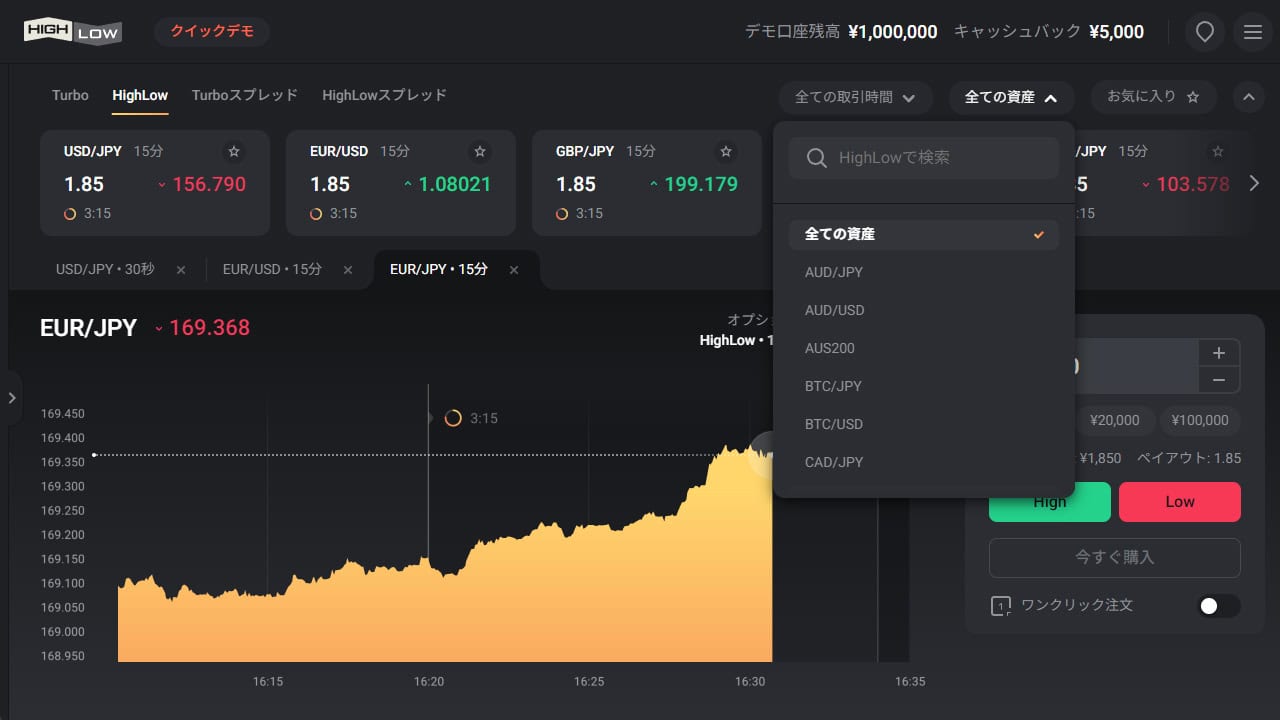
Task: Click 今すぐ購入 buy now button
Action: [1115, 558]
